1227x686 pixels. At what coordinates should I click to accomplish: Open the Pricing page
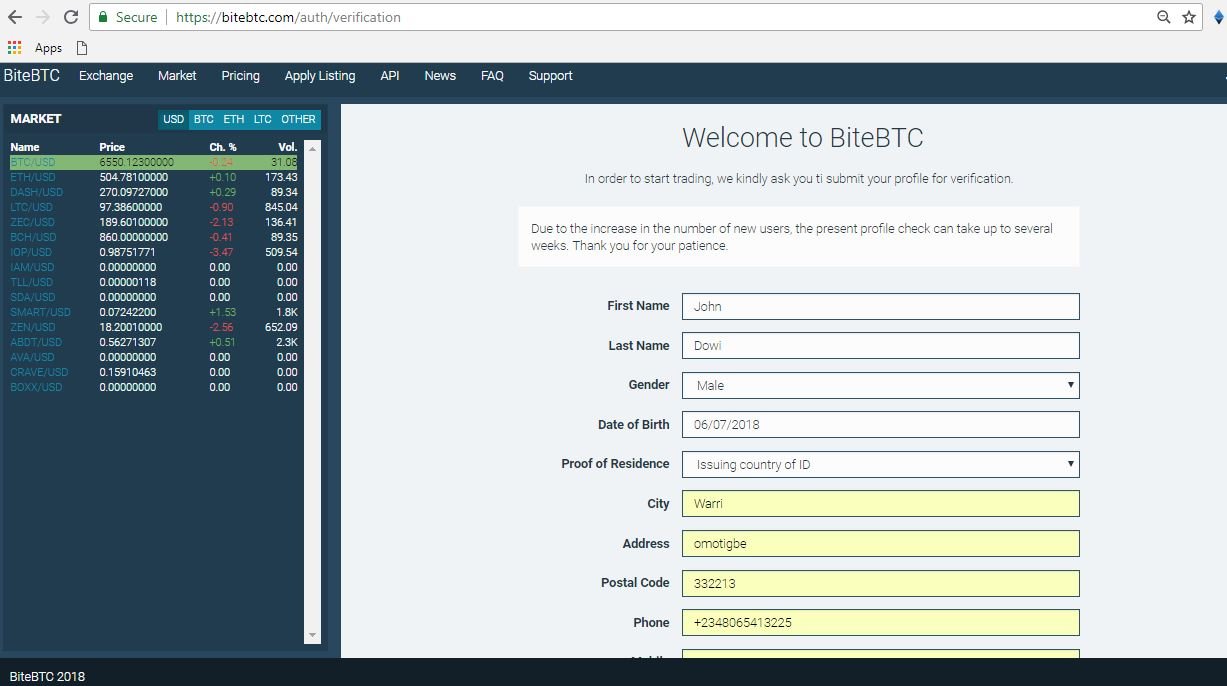coord(241,75)
